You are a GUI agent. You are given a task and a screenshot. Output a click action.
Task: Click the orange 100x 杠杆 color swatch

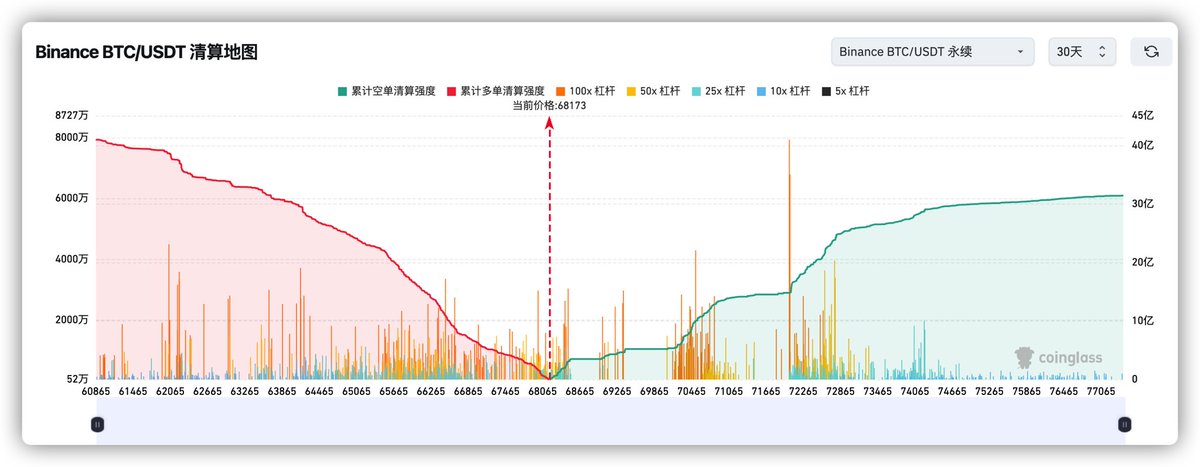point(562,91)
